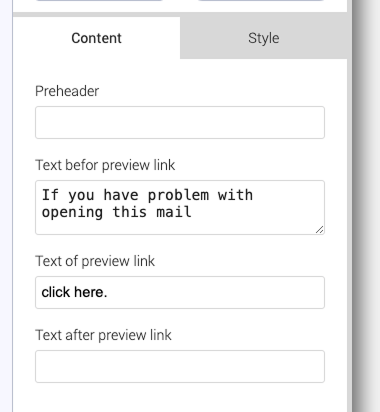
Task: Click the word 'click' in preview link field
Action: coord(56,292)
